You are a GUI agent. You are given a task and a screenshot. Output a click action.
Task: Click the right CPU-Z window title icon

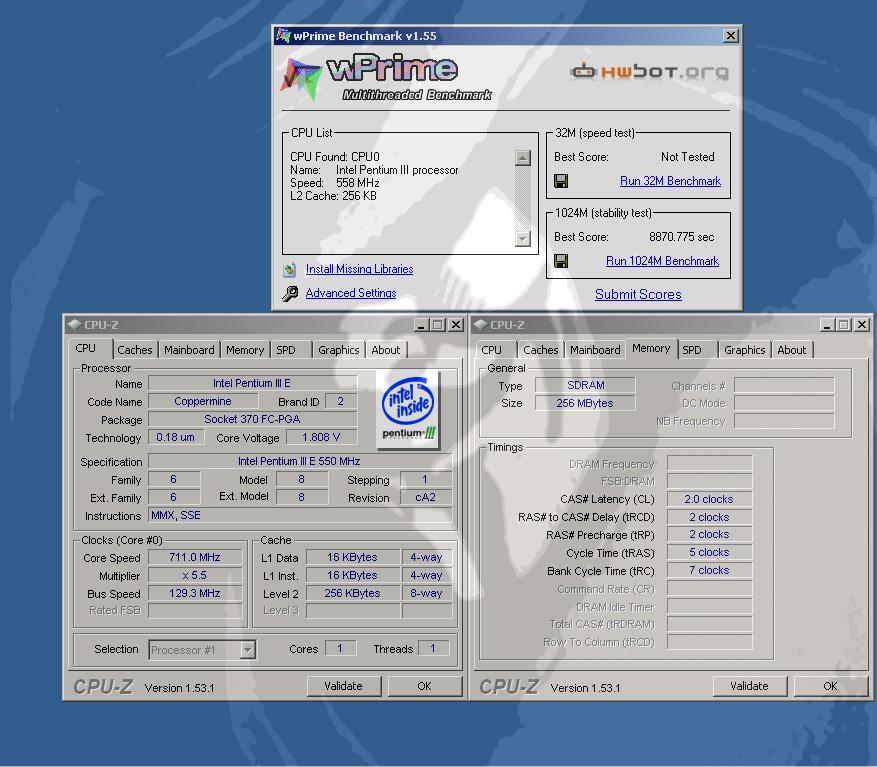pyautogui.click(x=480, y=325)
